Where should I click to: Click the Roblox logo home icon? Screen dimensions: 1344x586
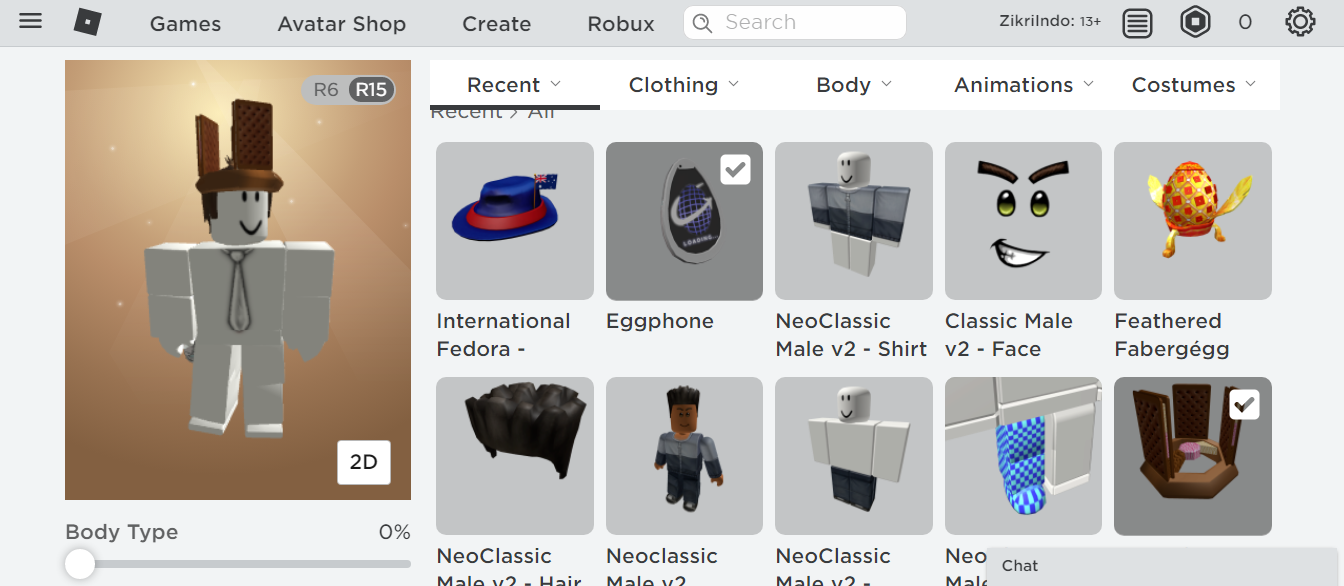pyautogui.click(x=88, y=22)
